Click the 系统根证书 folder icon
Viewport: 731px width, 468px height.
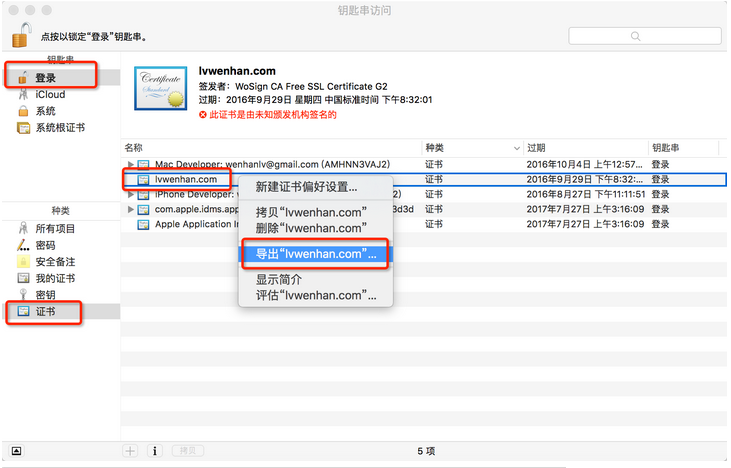(23, 128)
